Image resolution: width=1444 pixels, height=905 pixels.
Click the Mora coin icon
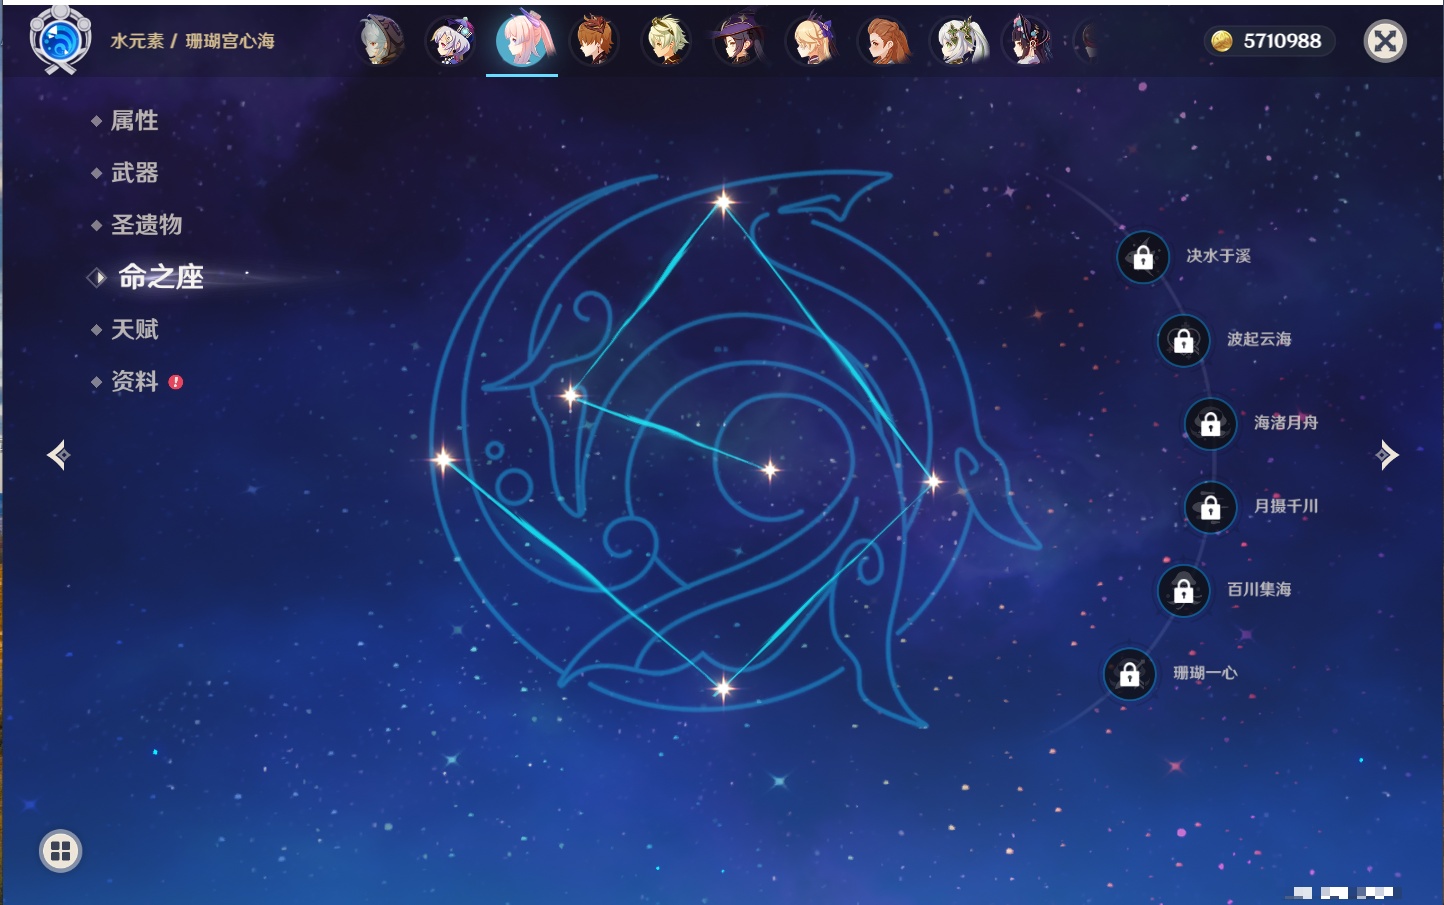tap(1221, 41)
